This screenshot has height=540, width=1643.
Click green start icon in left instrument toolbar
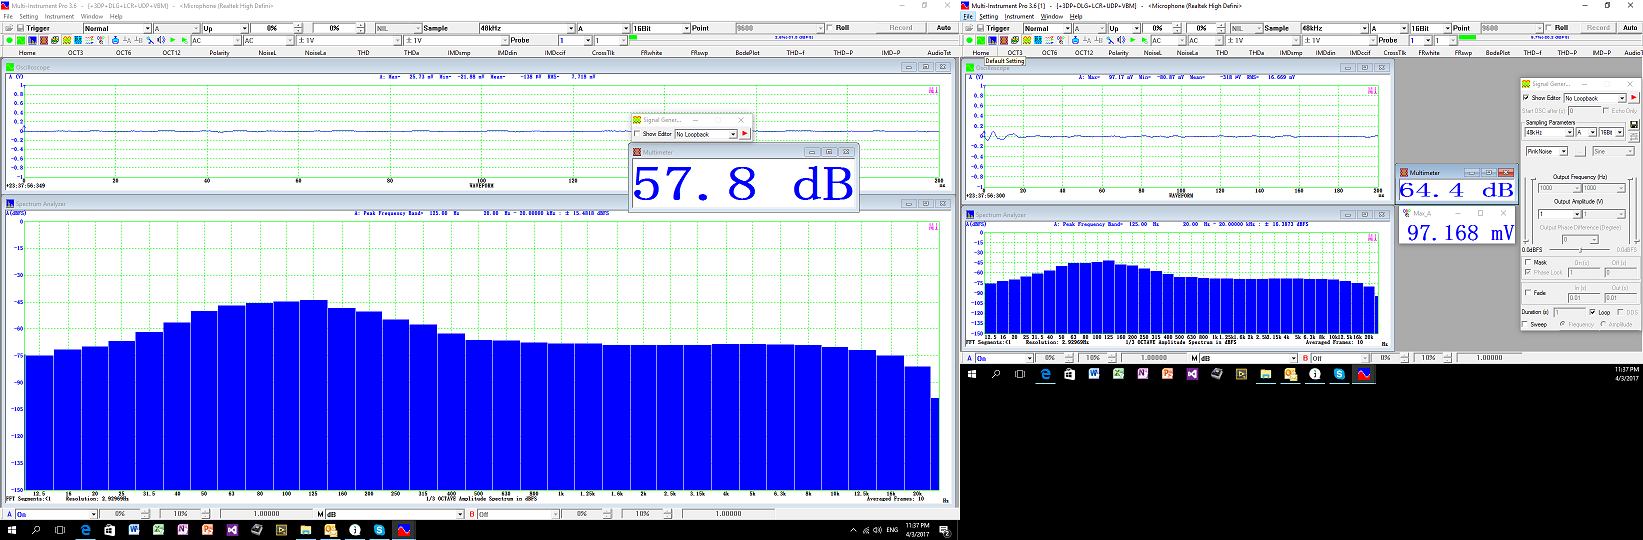click(9, 41)
